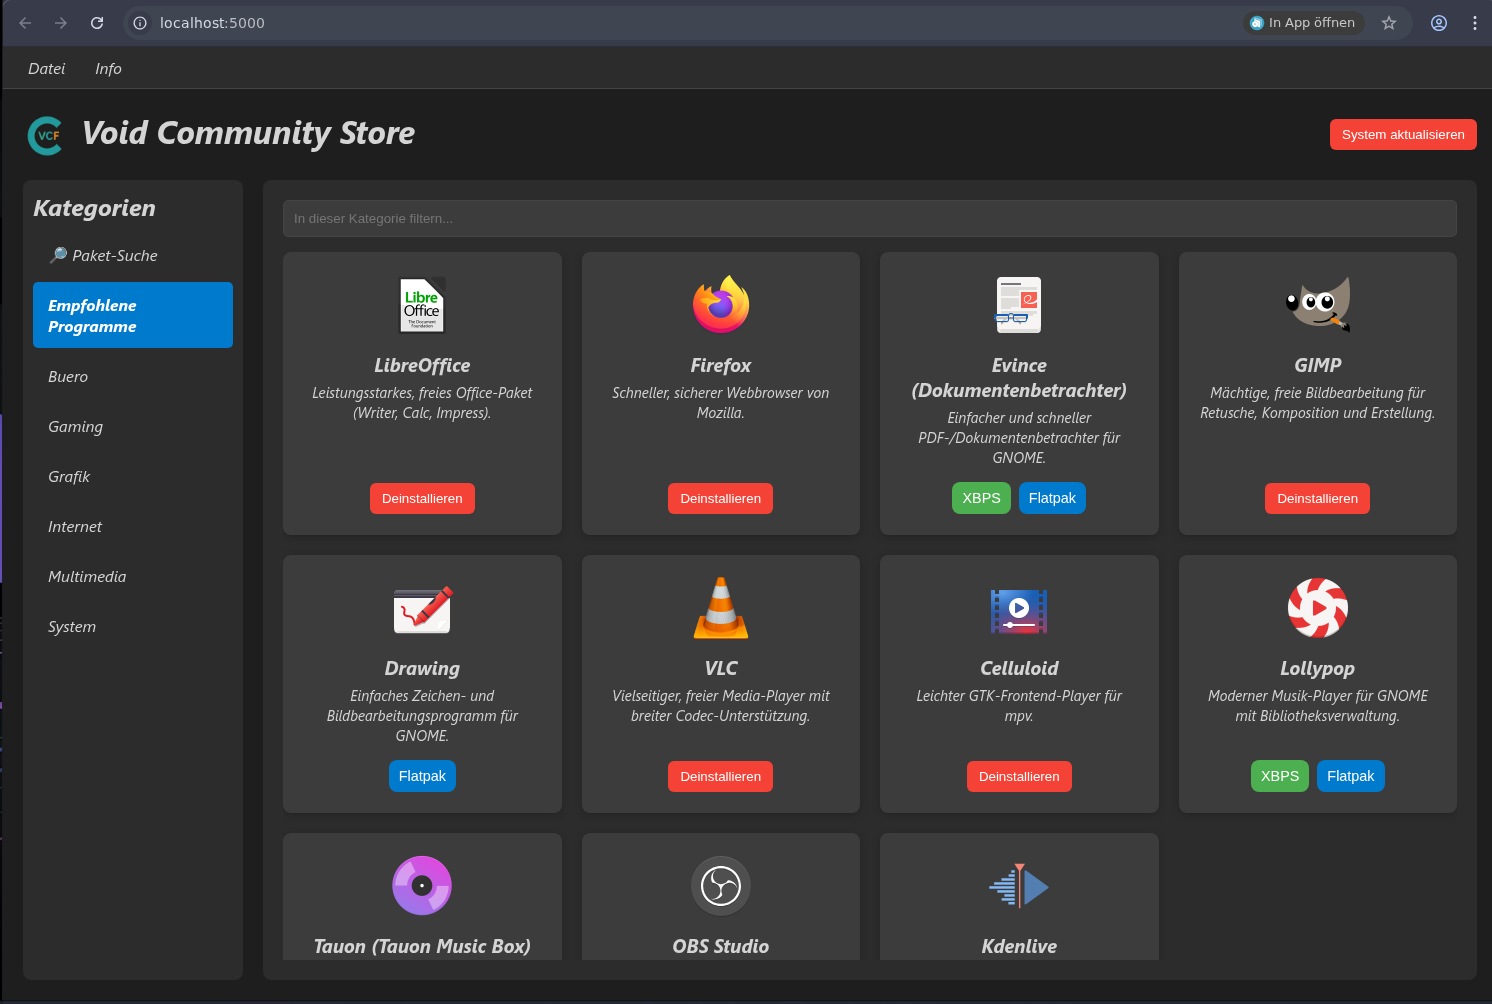Click the Lollypop app icon
The width and height of the screenshot is (1492, 1004).
[x=1317, y=608]
